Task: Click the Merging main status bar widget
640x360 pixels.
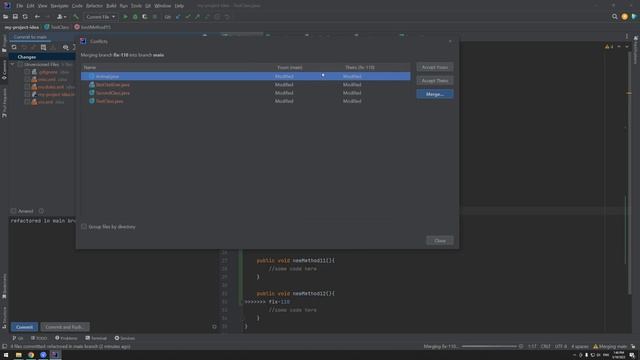Action: coord(610,347)
